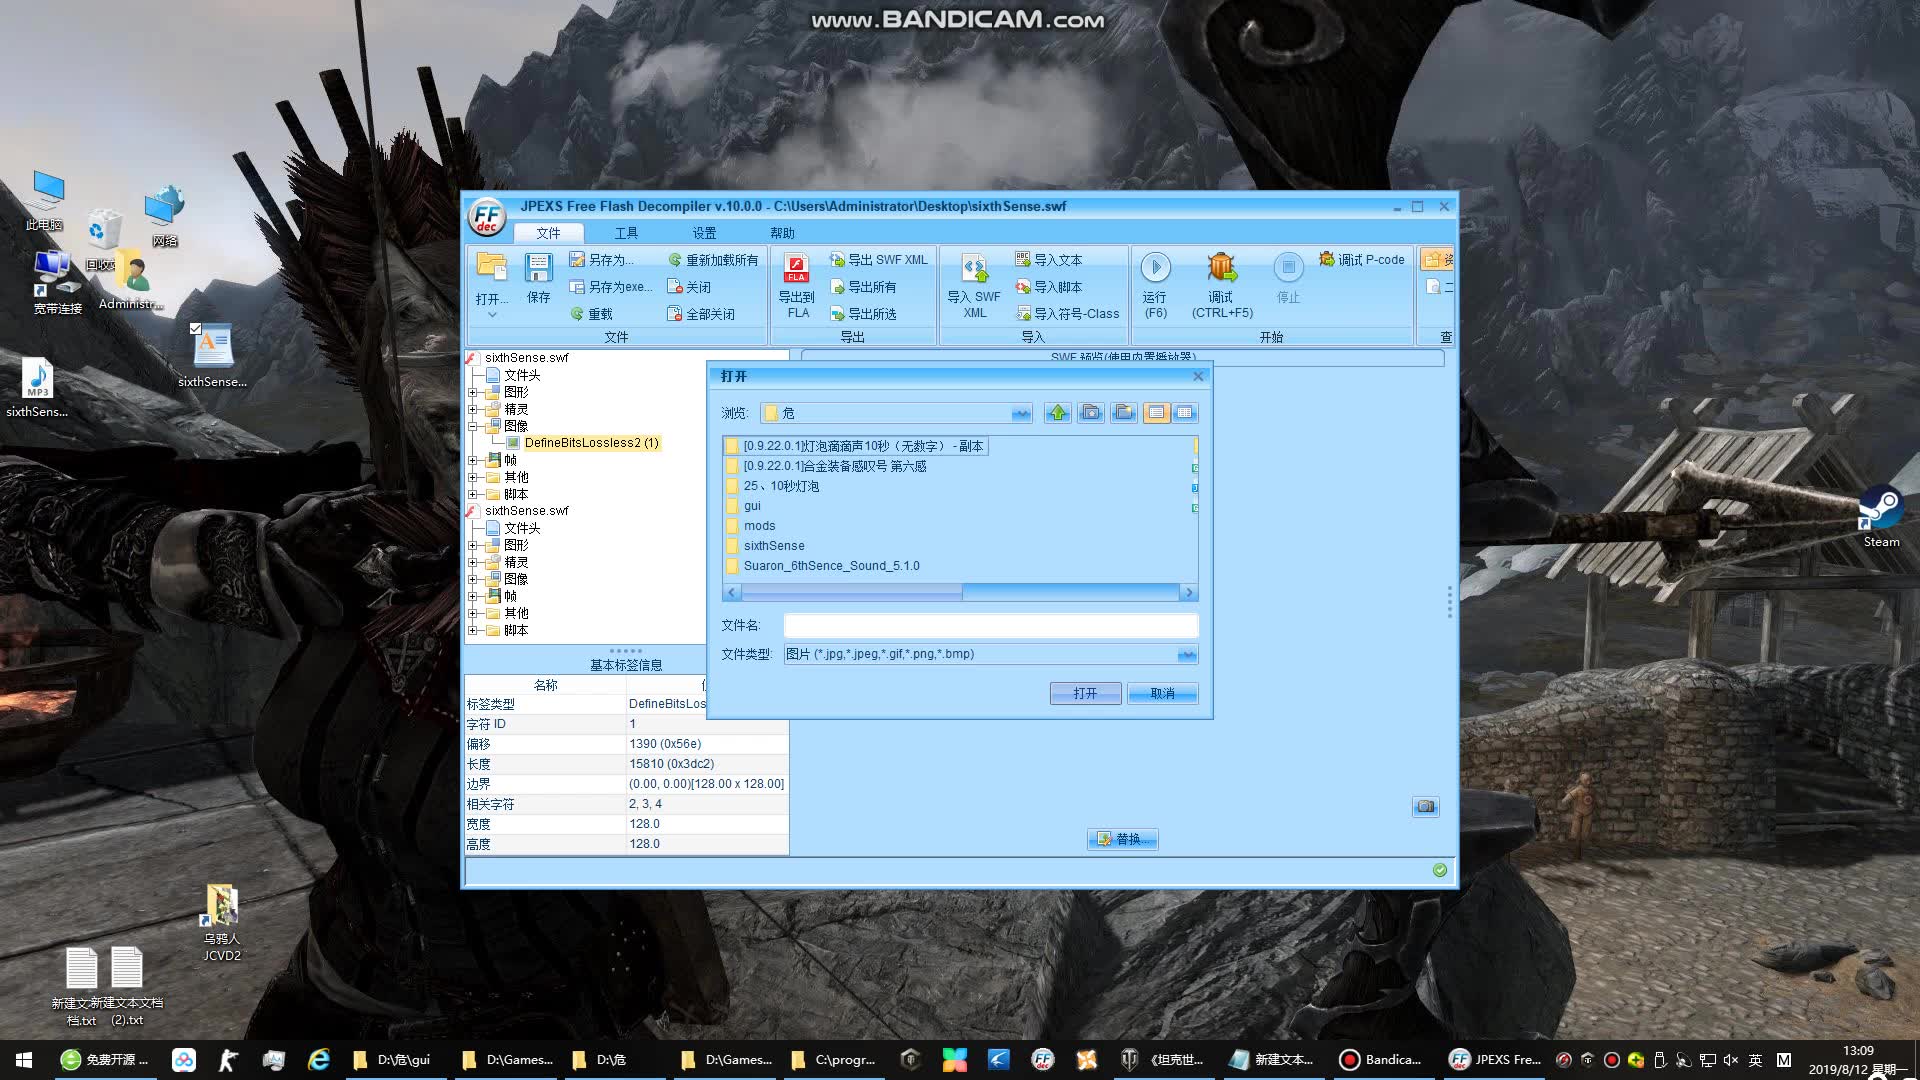Image resolution: width=1920 pixels, height=1080 pixels.
Task: Click the home folder icon in dialog
Action: [x=1091, y=413]
